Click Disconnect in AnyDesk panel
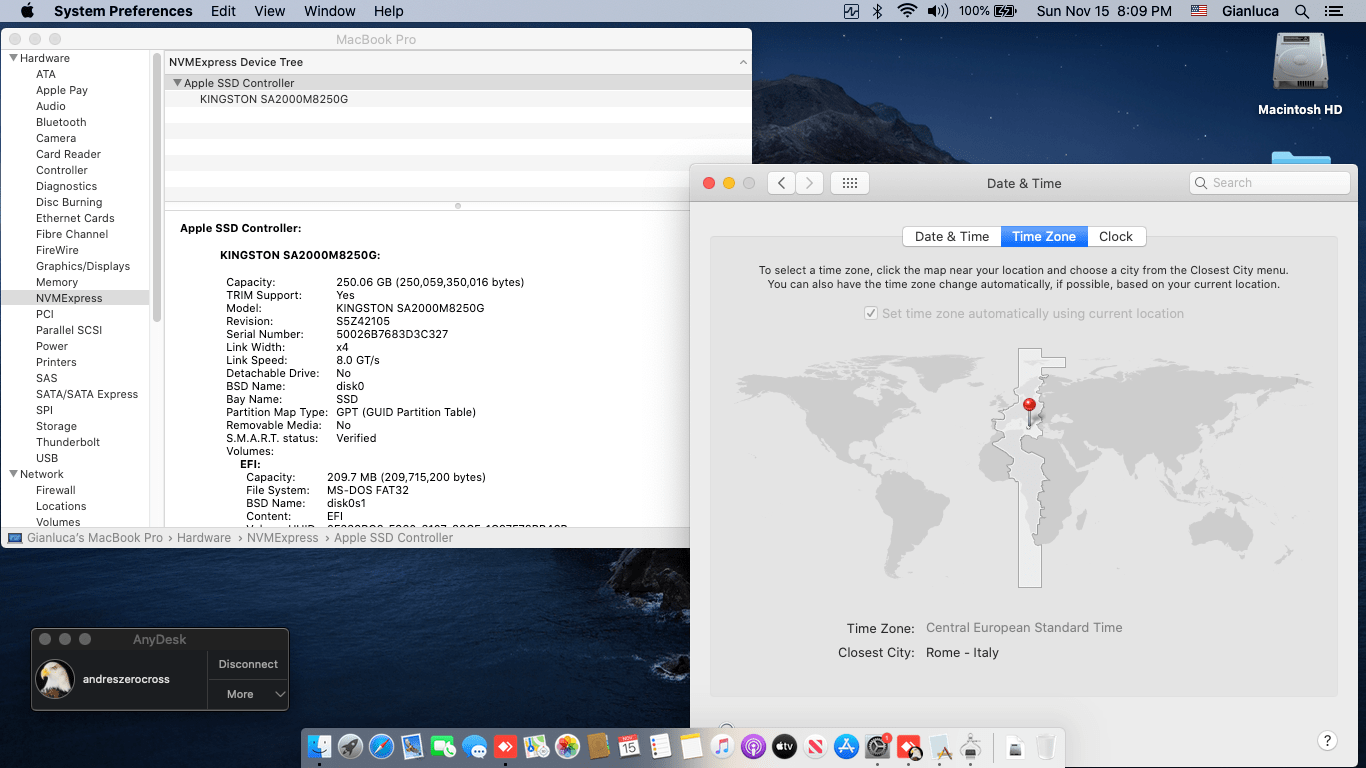Image resolution: width=1366 pixels, height=768 pixels. click(248, 664)
